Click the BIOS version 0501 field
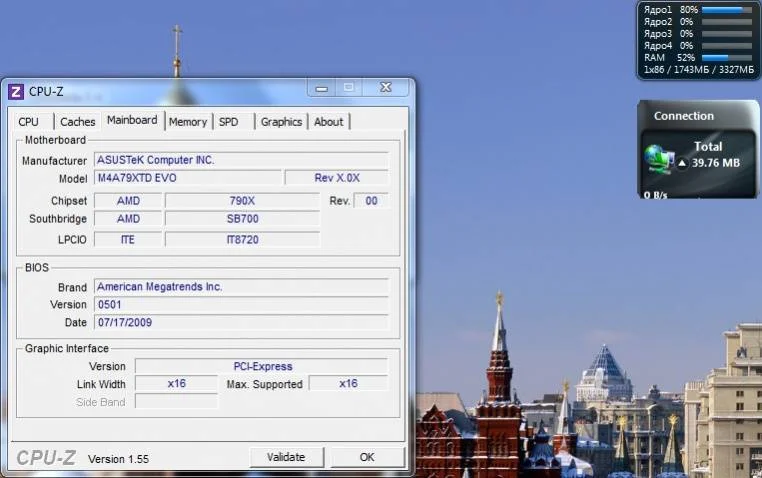Viewport: 762px width, 478px height. 242,305
